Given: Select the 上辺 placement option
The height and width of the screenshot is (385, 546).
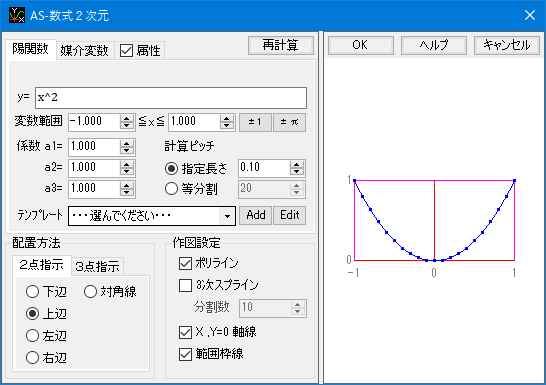Looking at the screenshot, I should click(32, 314).
